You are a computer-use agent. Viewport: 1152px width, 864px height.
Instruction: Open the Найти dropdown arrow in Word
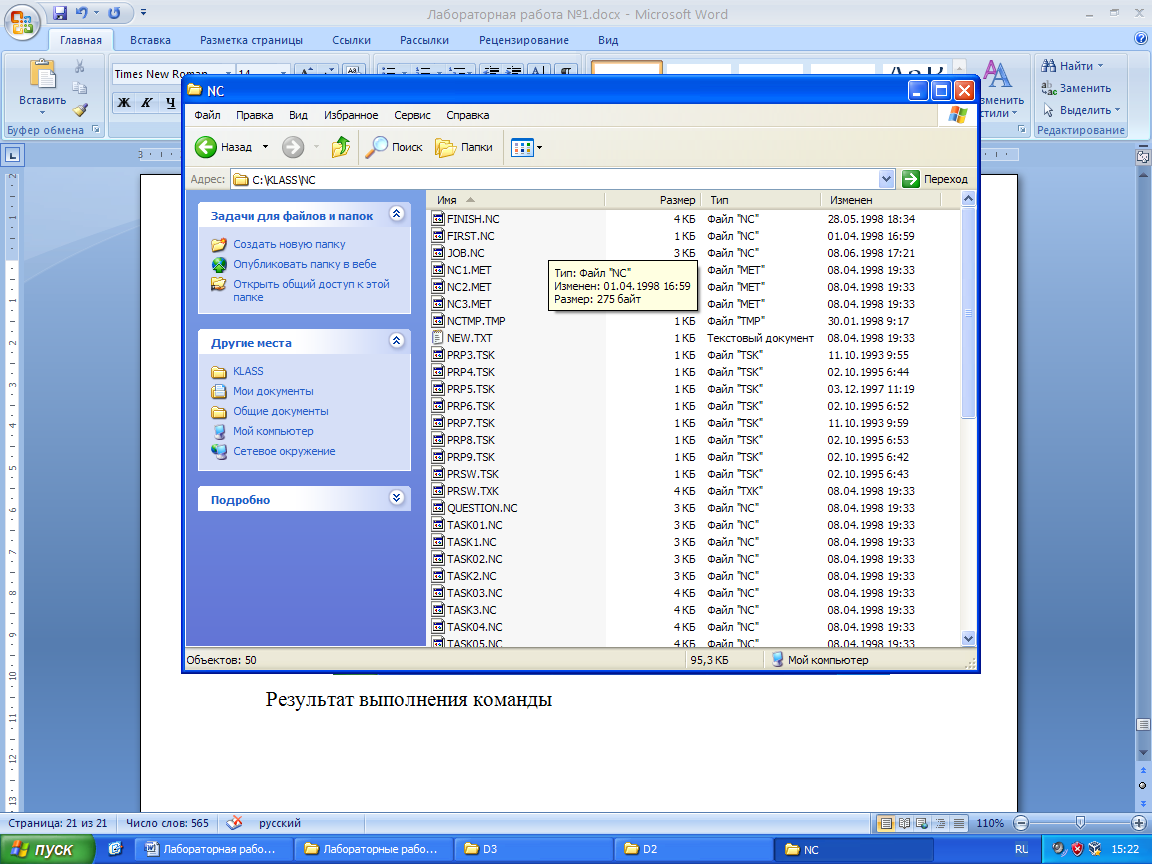[x=1100, y=66]
